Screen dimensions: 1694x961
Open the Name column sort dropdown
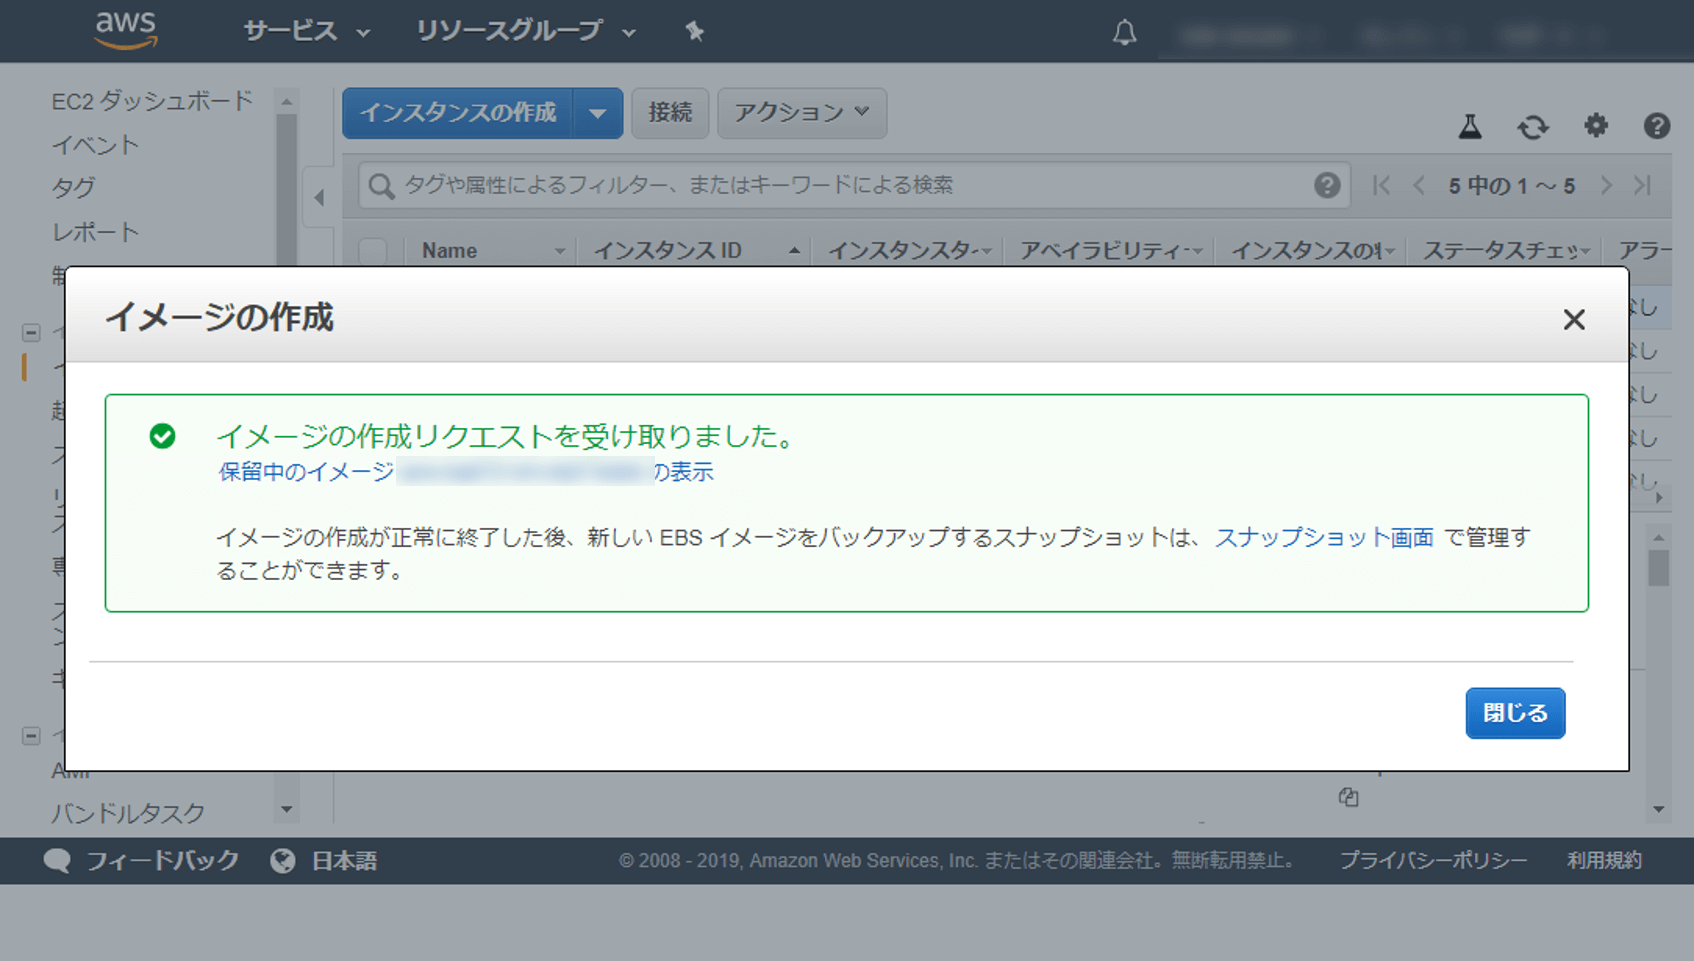(560, 251)
